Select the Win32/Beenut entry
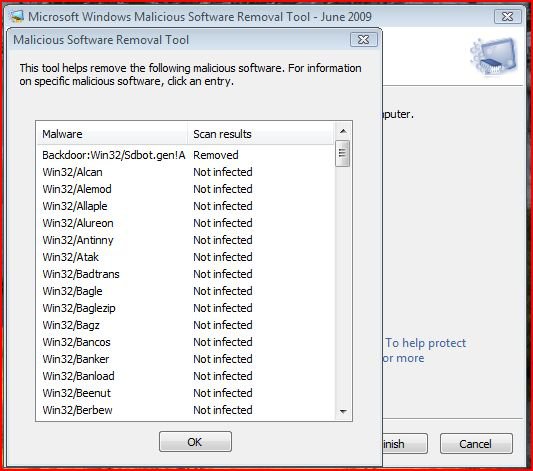533x471 pixels. [185, 393]
